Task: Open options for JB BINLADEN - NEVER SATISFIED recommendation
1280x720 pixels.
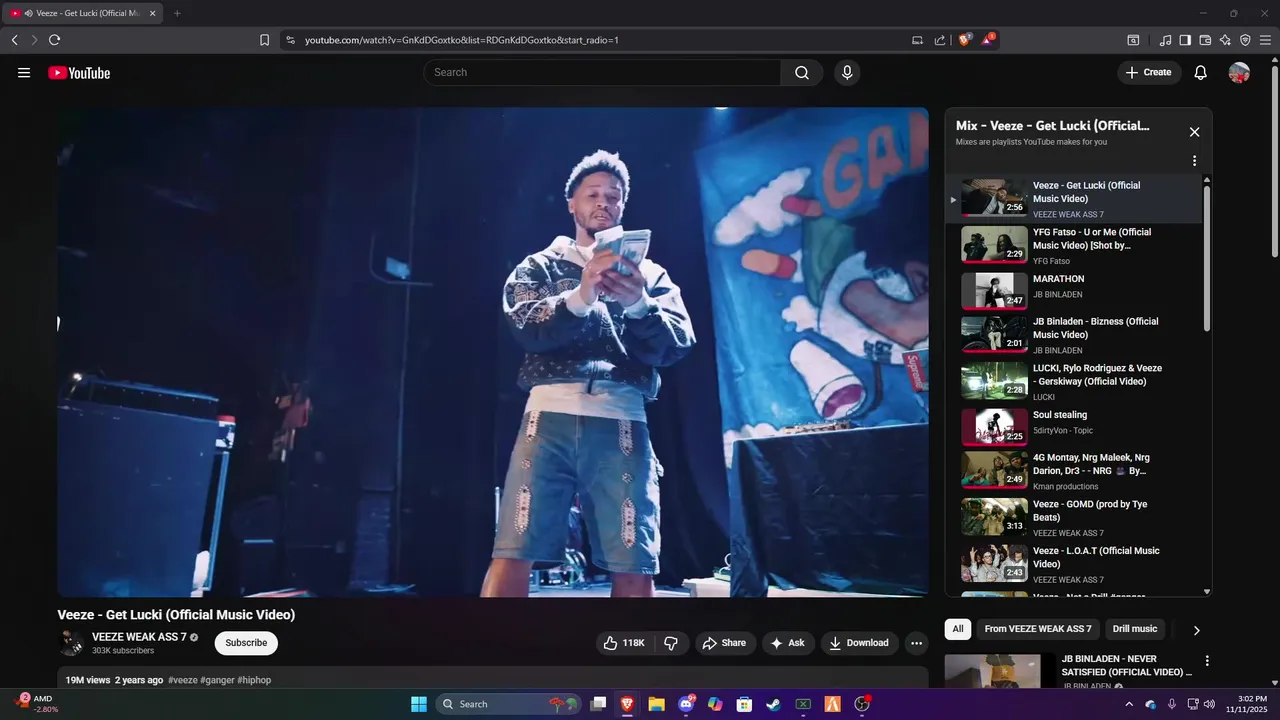Action: [x=1207, y=661]
